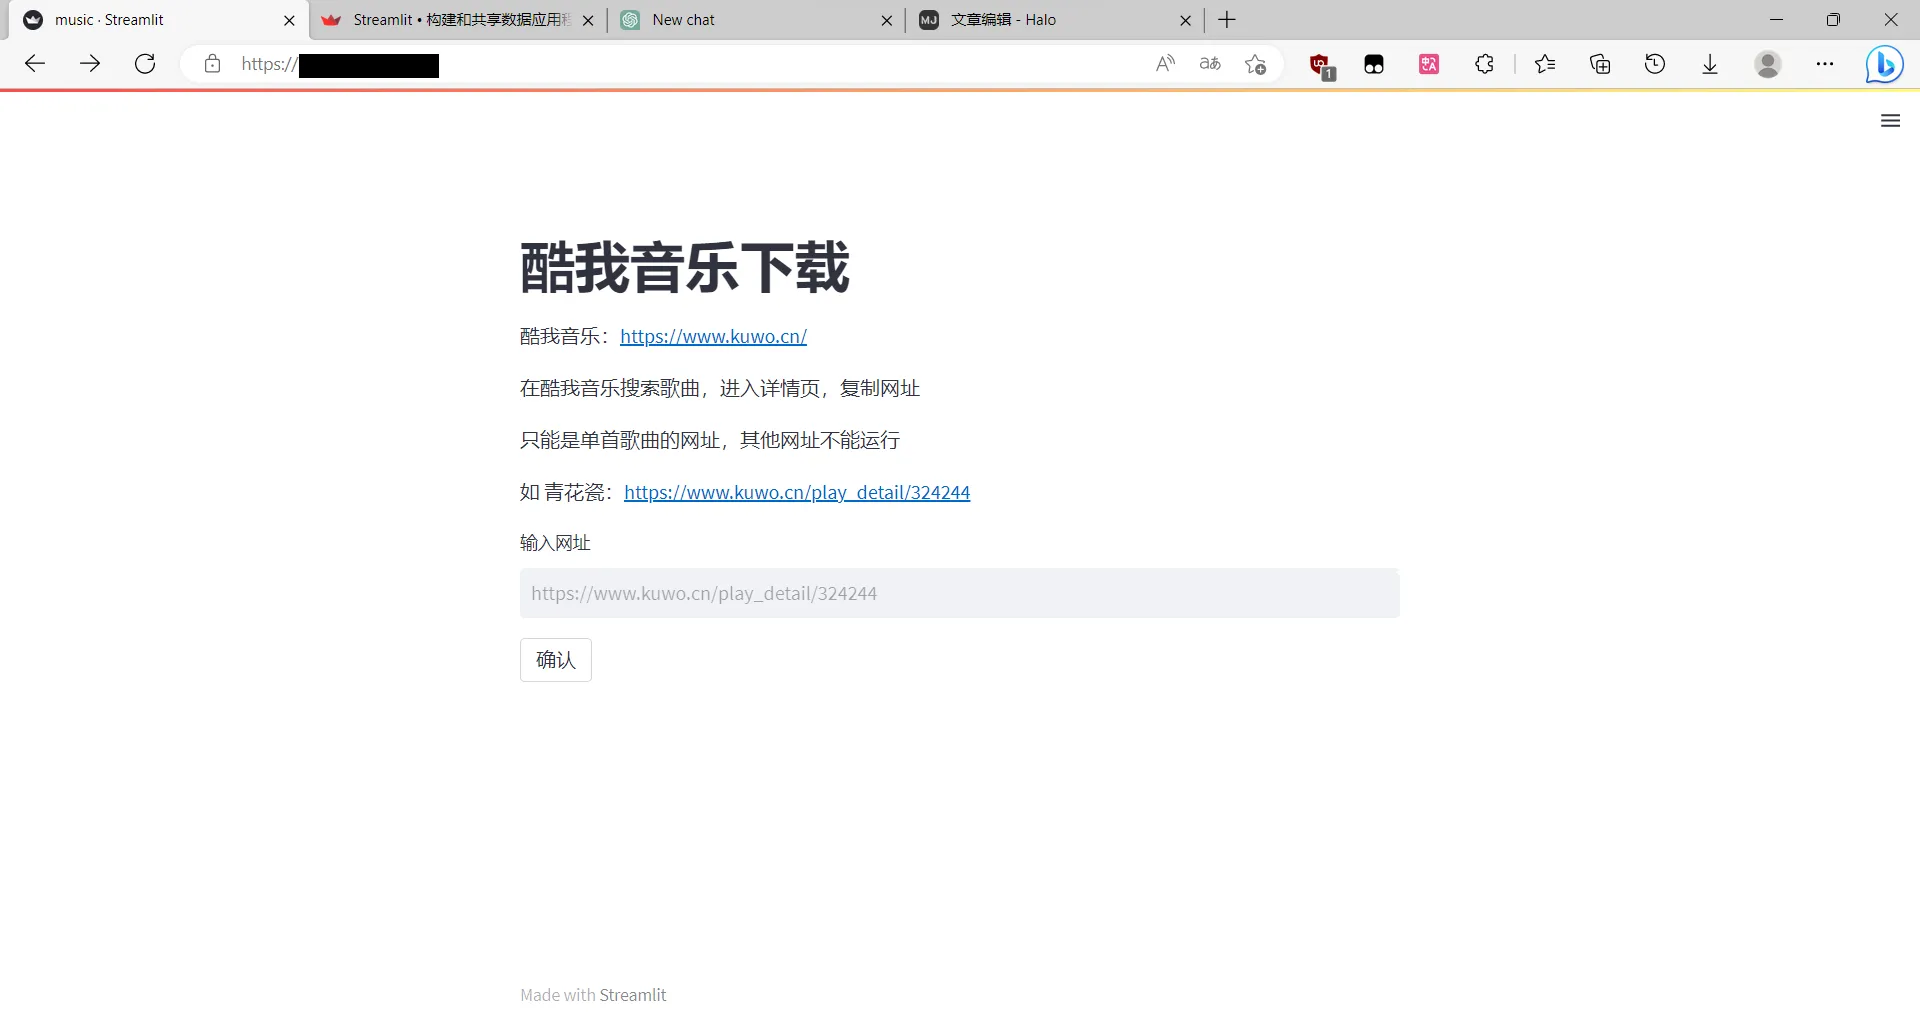Image resolution: width=1920 pixels, height=1018 pixels.
Task: Open the browser History icon
Action: (1655, 64)
